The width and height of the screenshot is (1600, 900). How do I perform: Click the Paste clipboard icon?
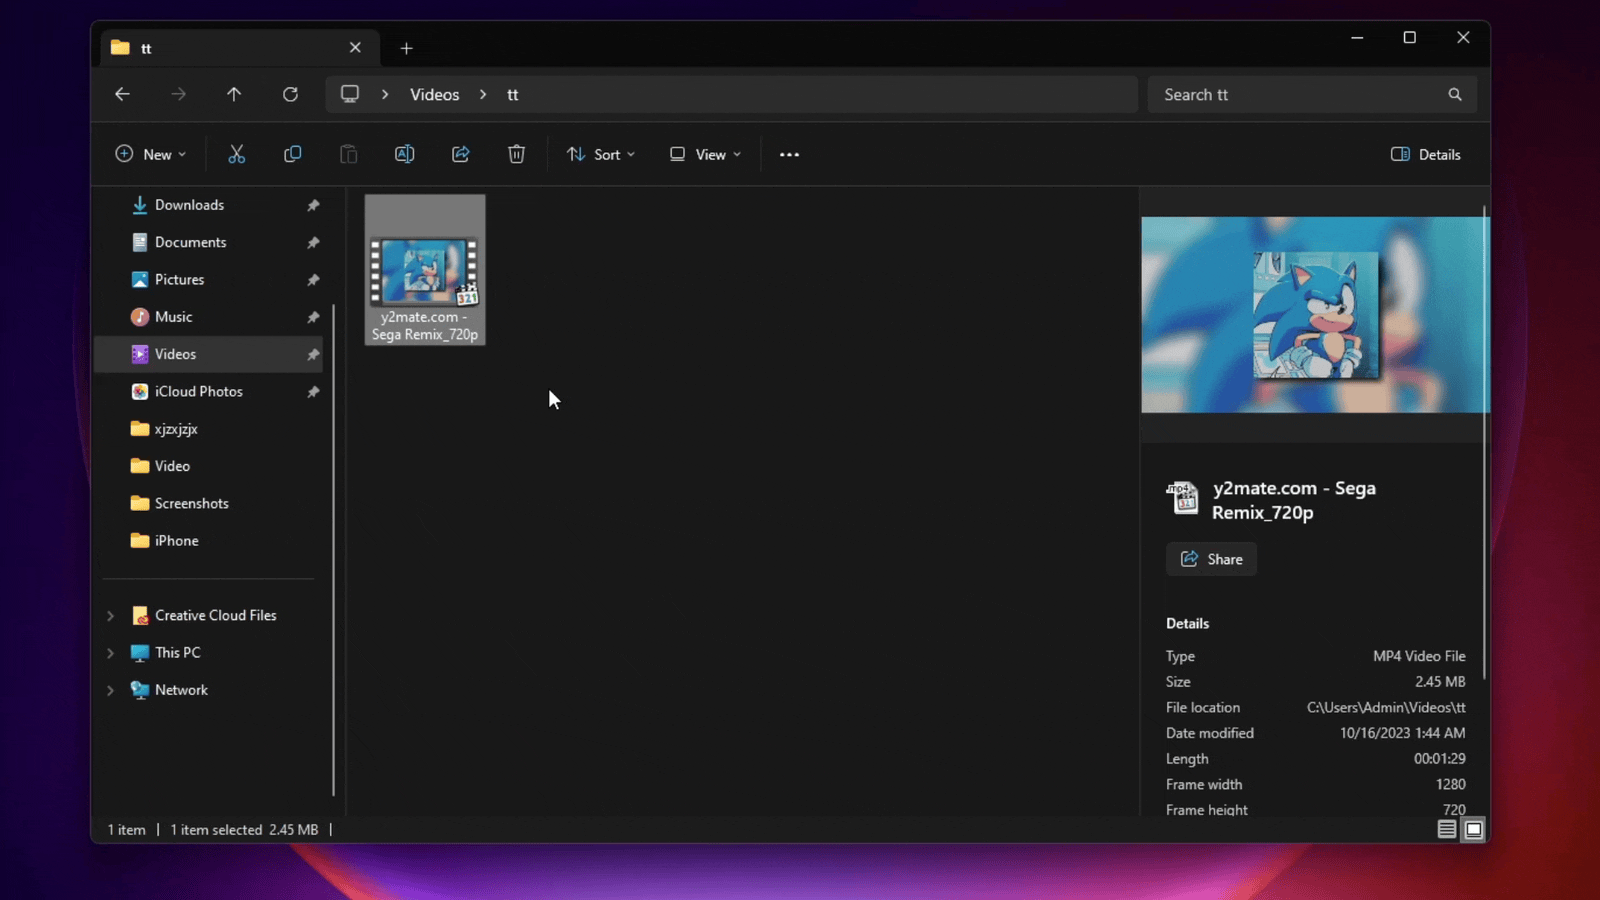[348, 154]
